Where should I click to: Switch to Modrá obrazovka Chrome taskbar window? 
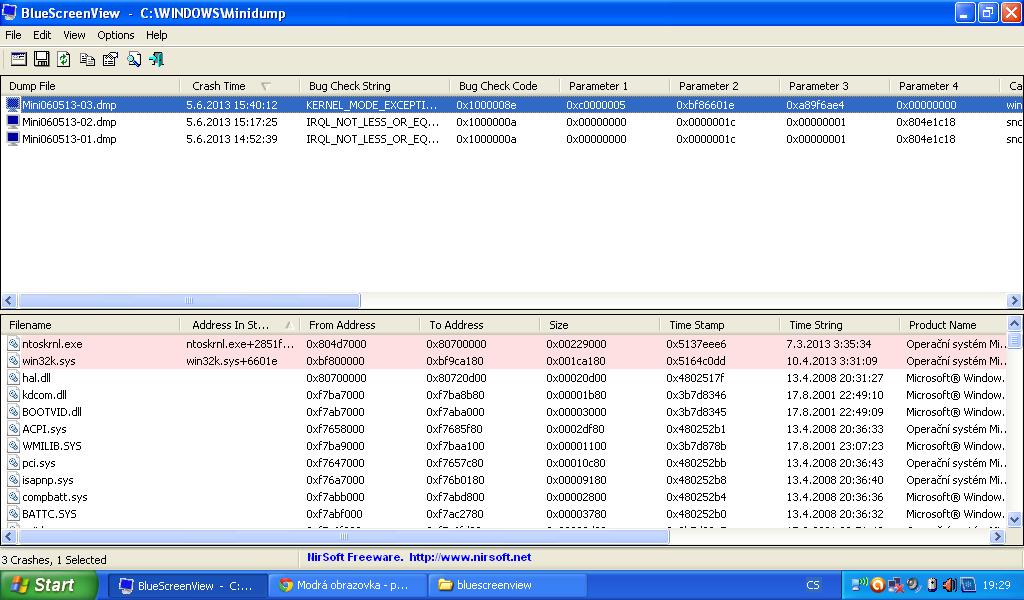(347, 585)
